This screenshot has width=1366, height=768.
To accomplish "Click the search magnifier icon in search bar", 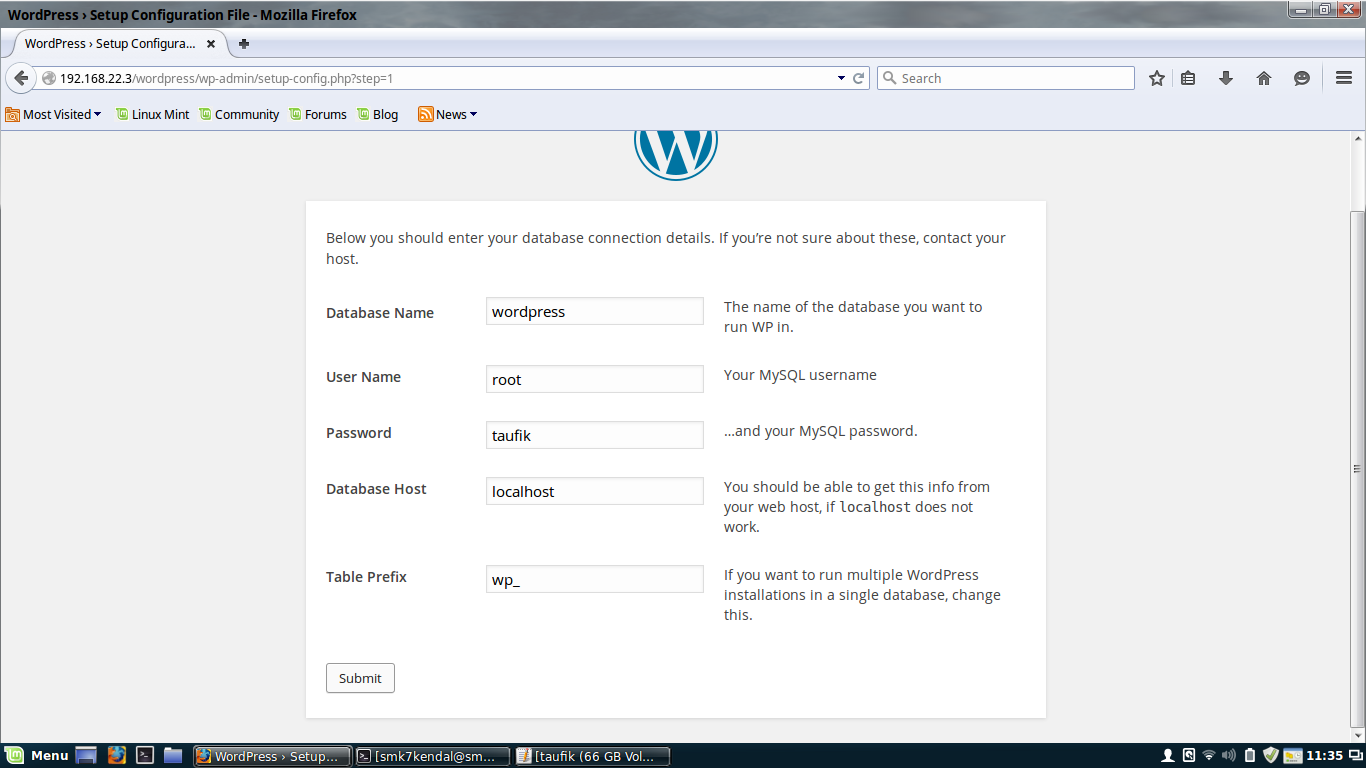I will click(888, 78).
